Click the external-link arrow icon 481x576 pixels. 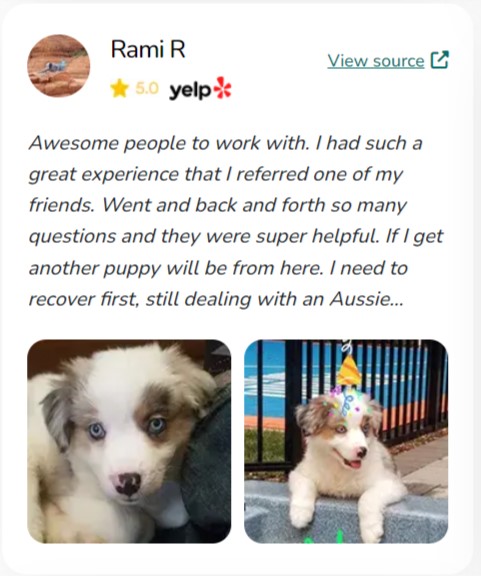(x=440, y=60)
